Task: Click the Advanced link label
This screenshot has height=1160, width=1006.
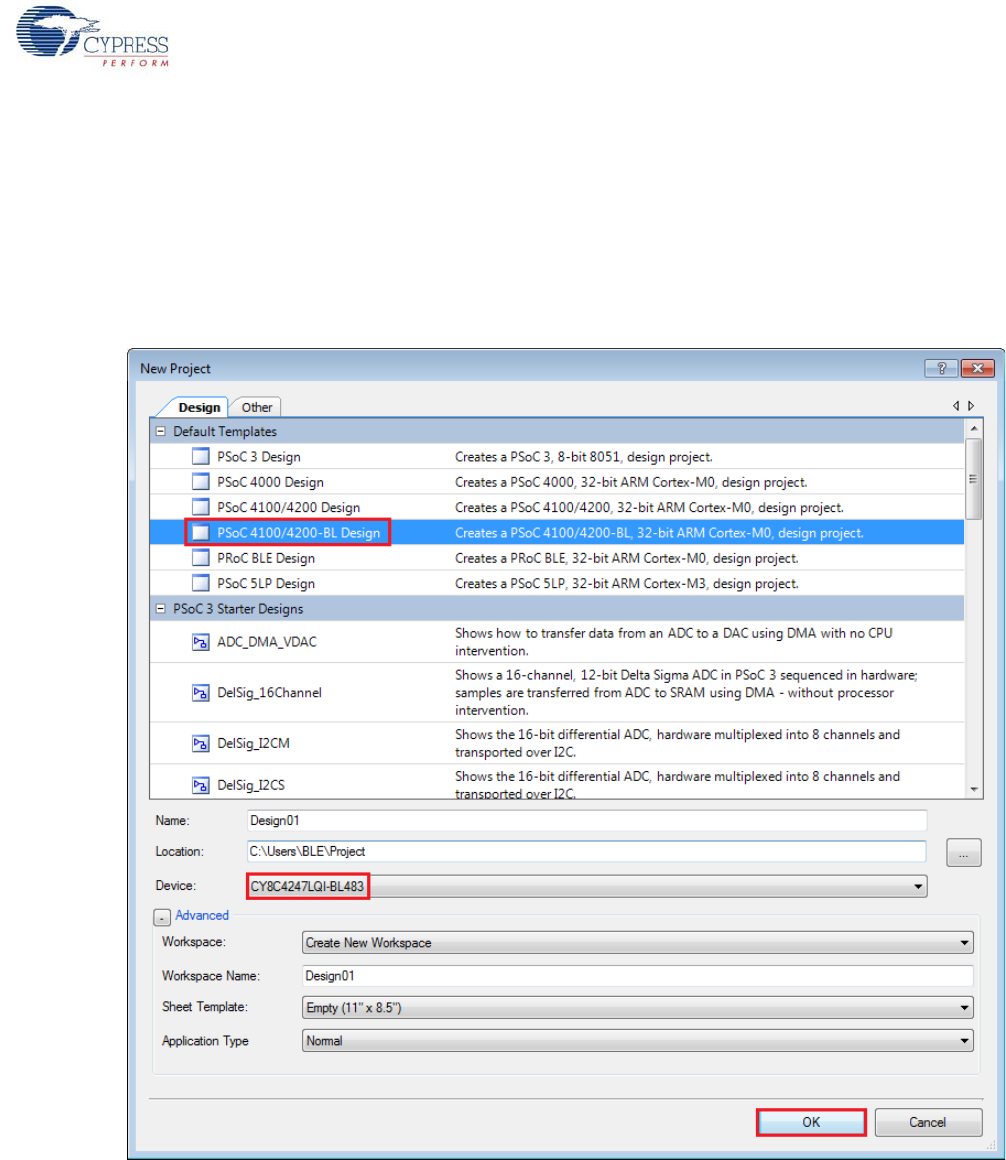Action: pyautogui.click(x=202, y=915)
